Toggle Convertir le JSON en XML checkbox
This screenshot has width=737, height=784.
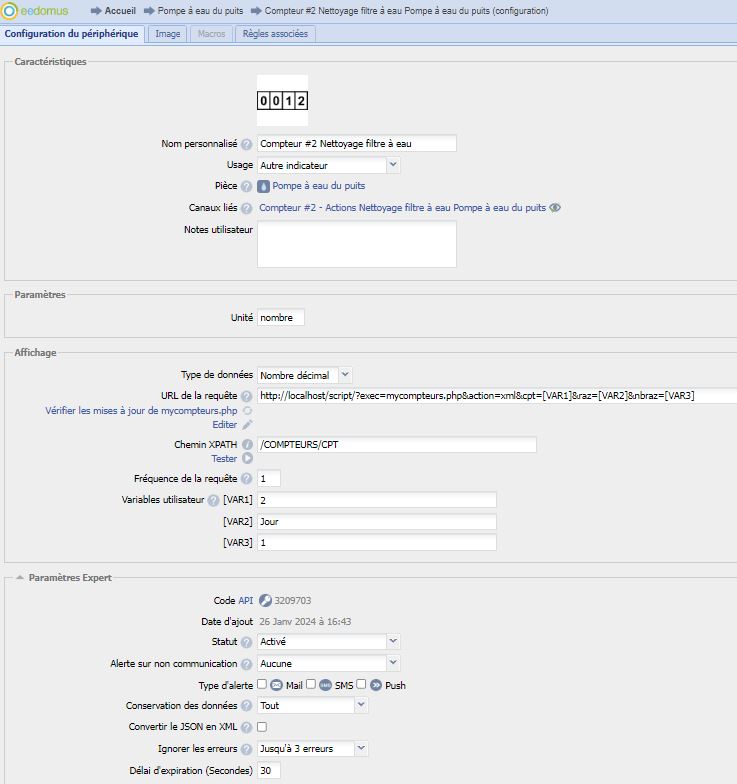262,727
